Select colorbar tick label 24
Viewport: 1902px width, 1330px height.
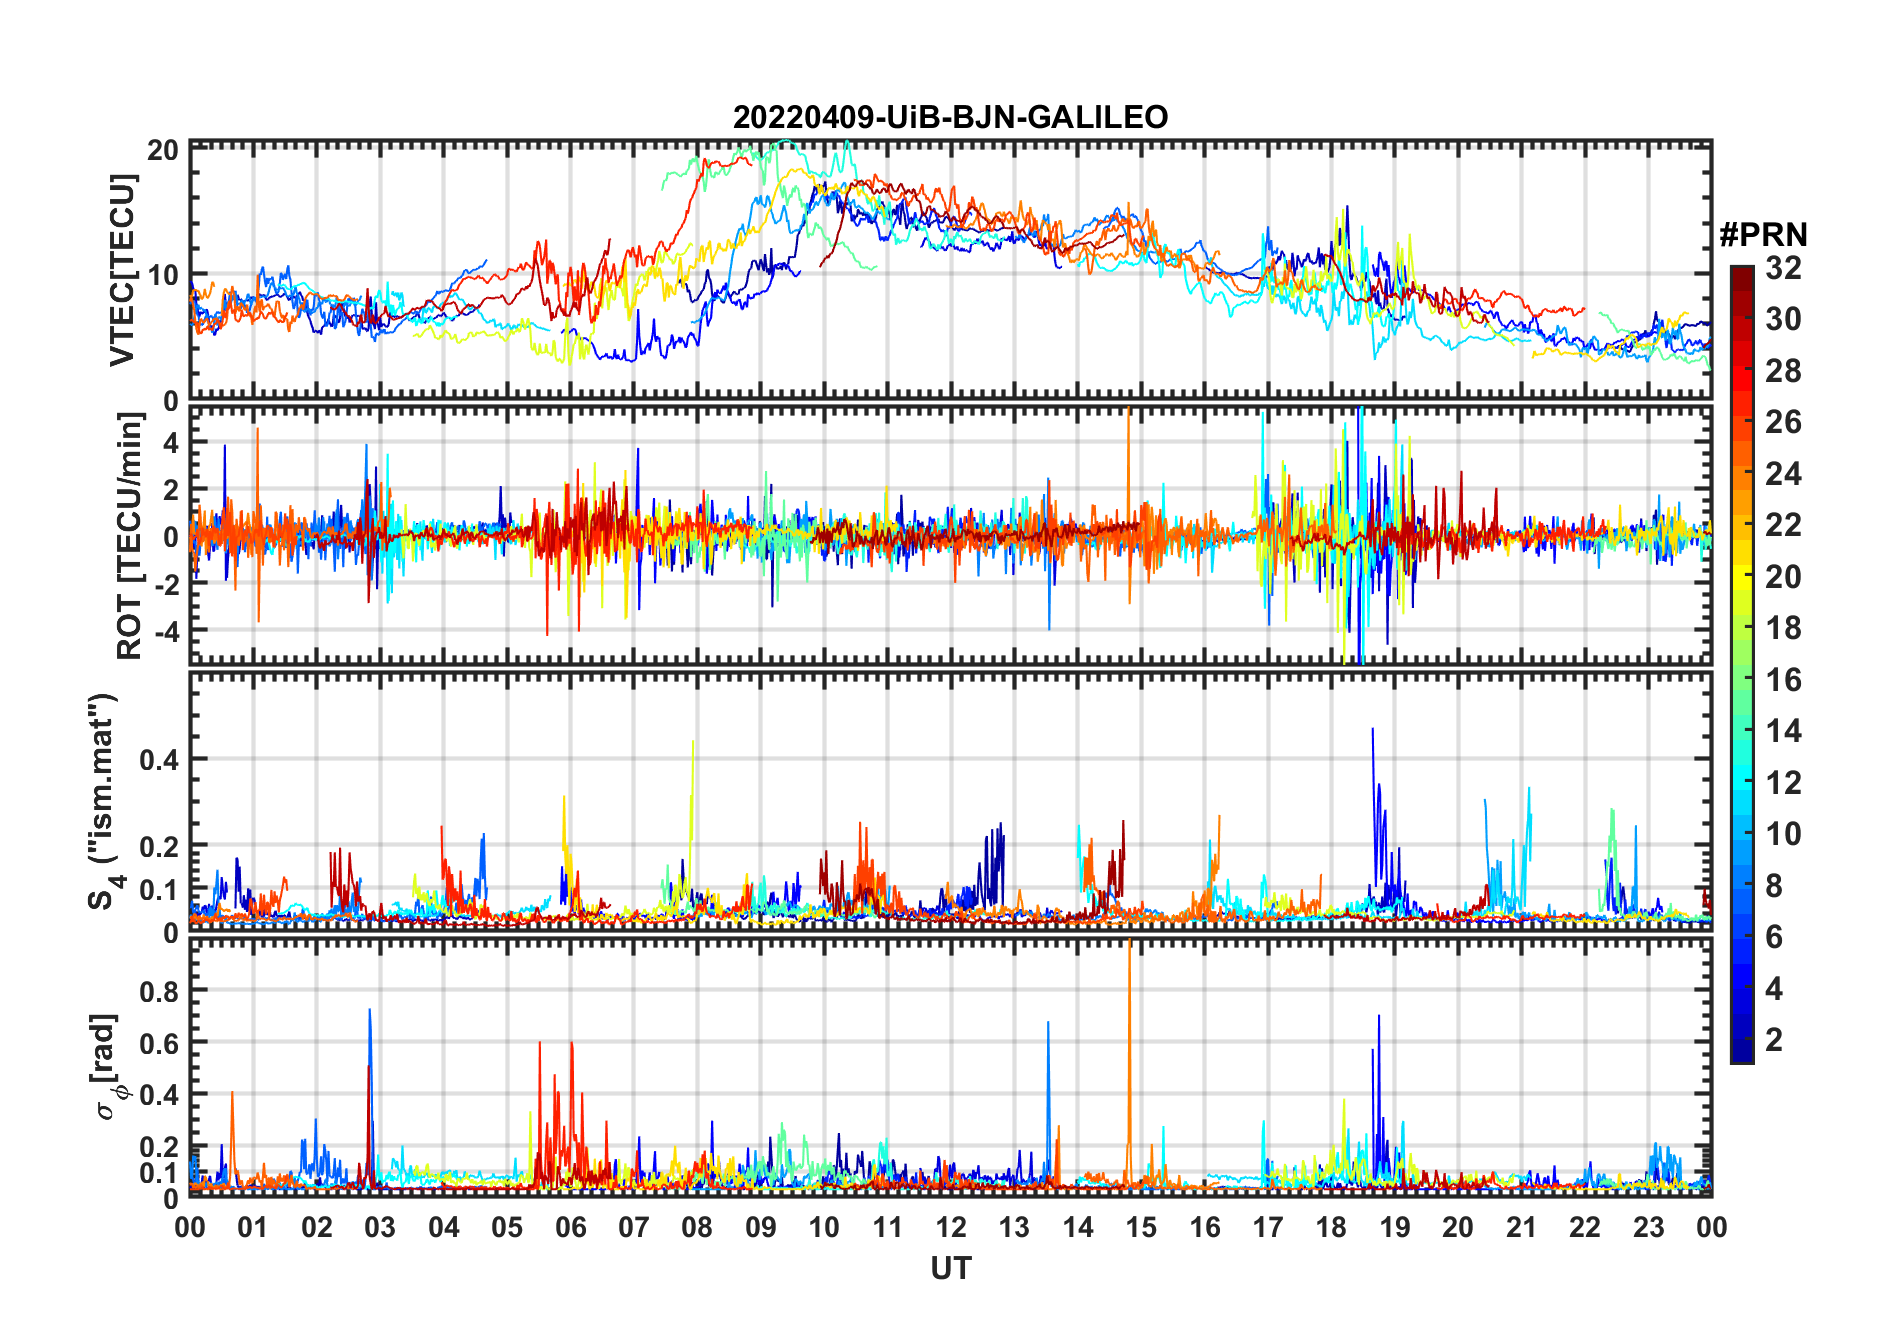1783,474
